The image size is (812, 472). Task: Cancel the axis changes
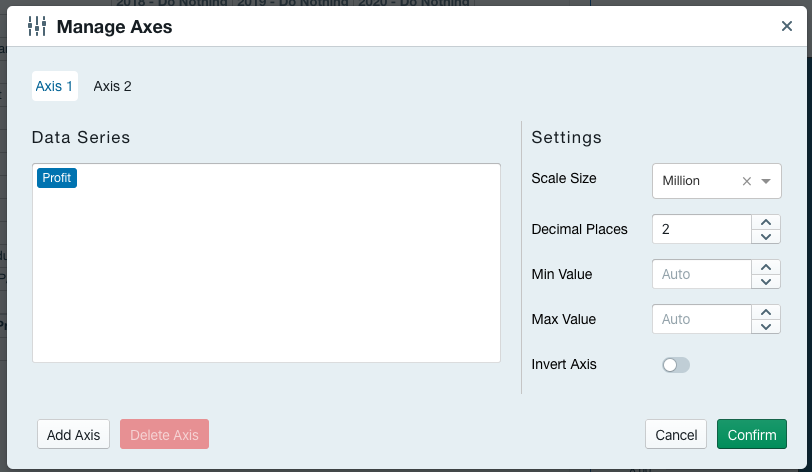[x=676, y=435]
